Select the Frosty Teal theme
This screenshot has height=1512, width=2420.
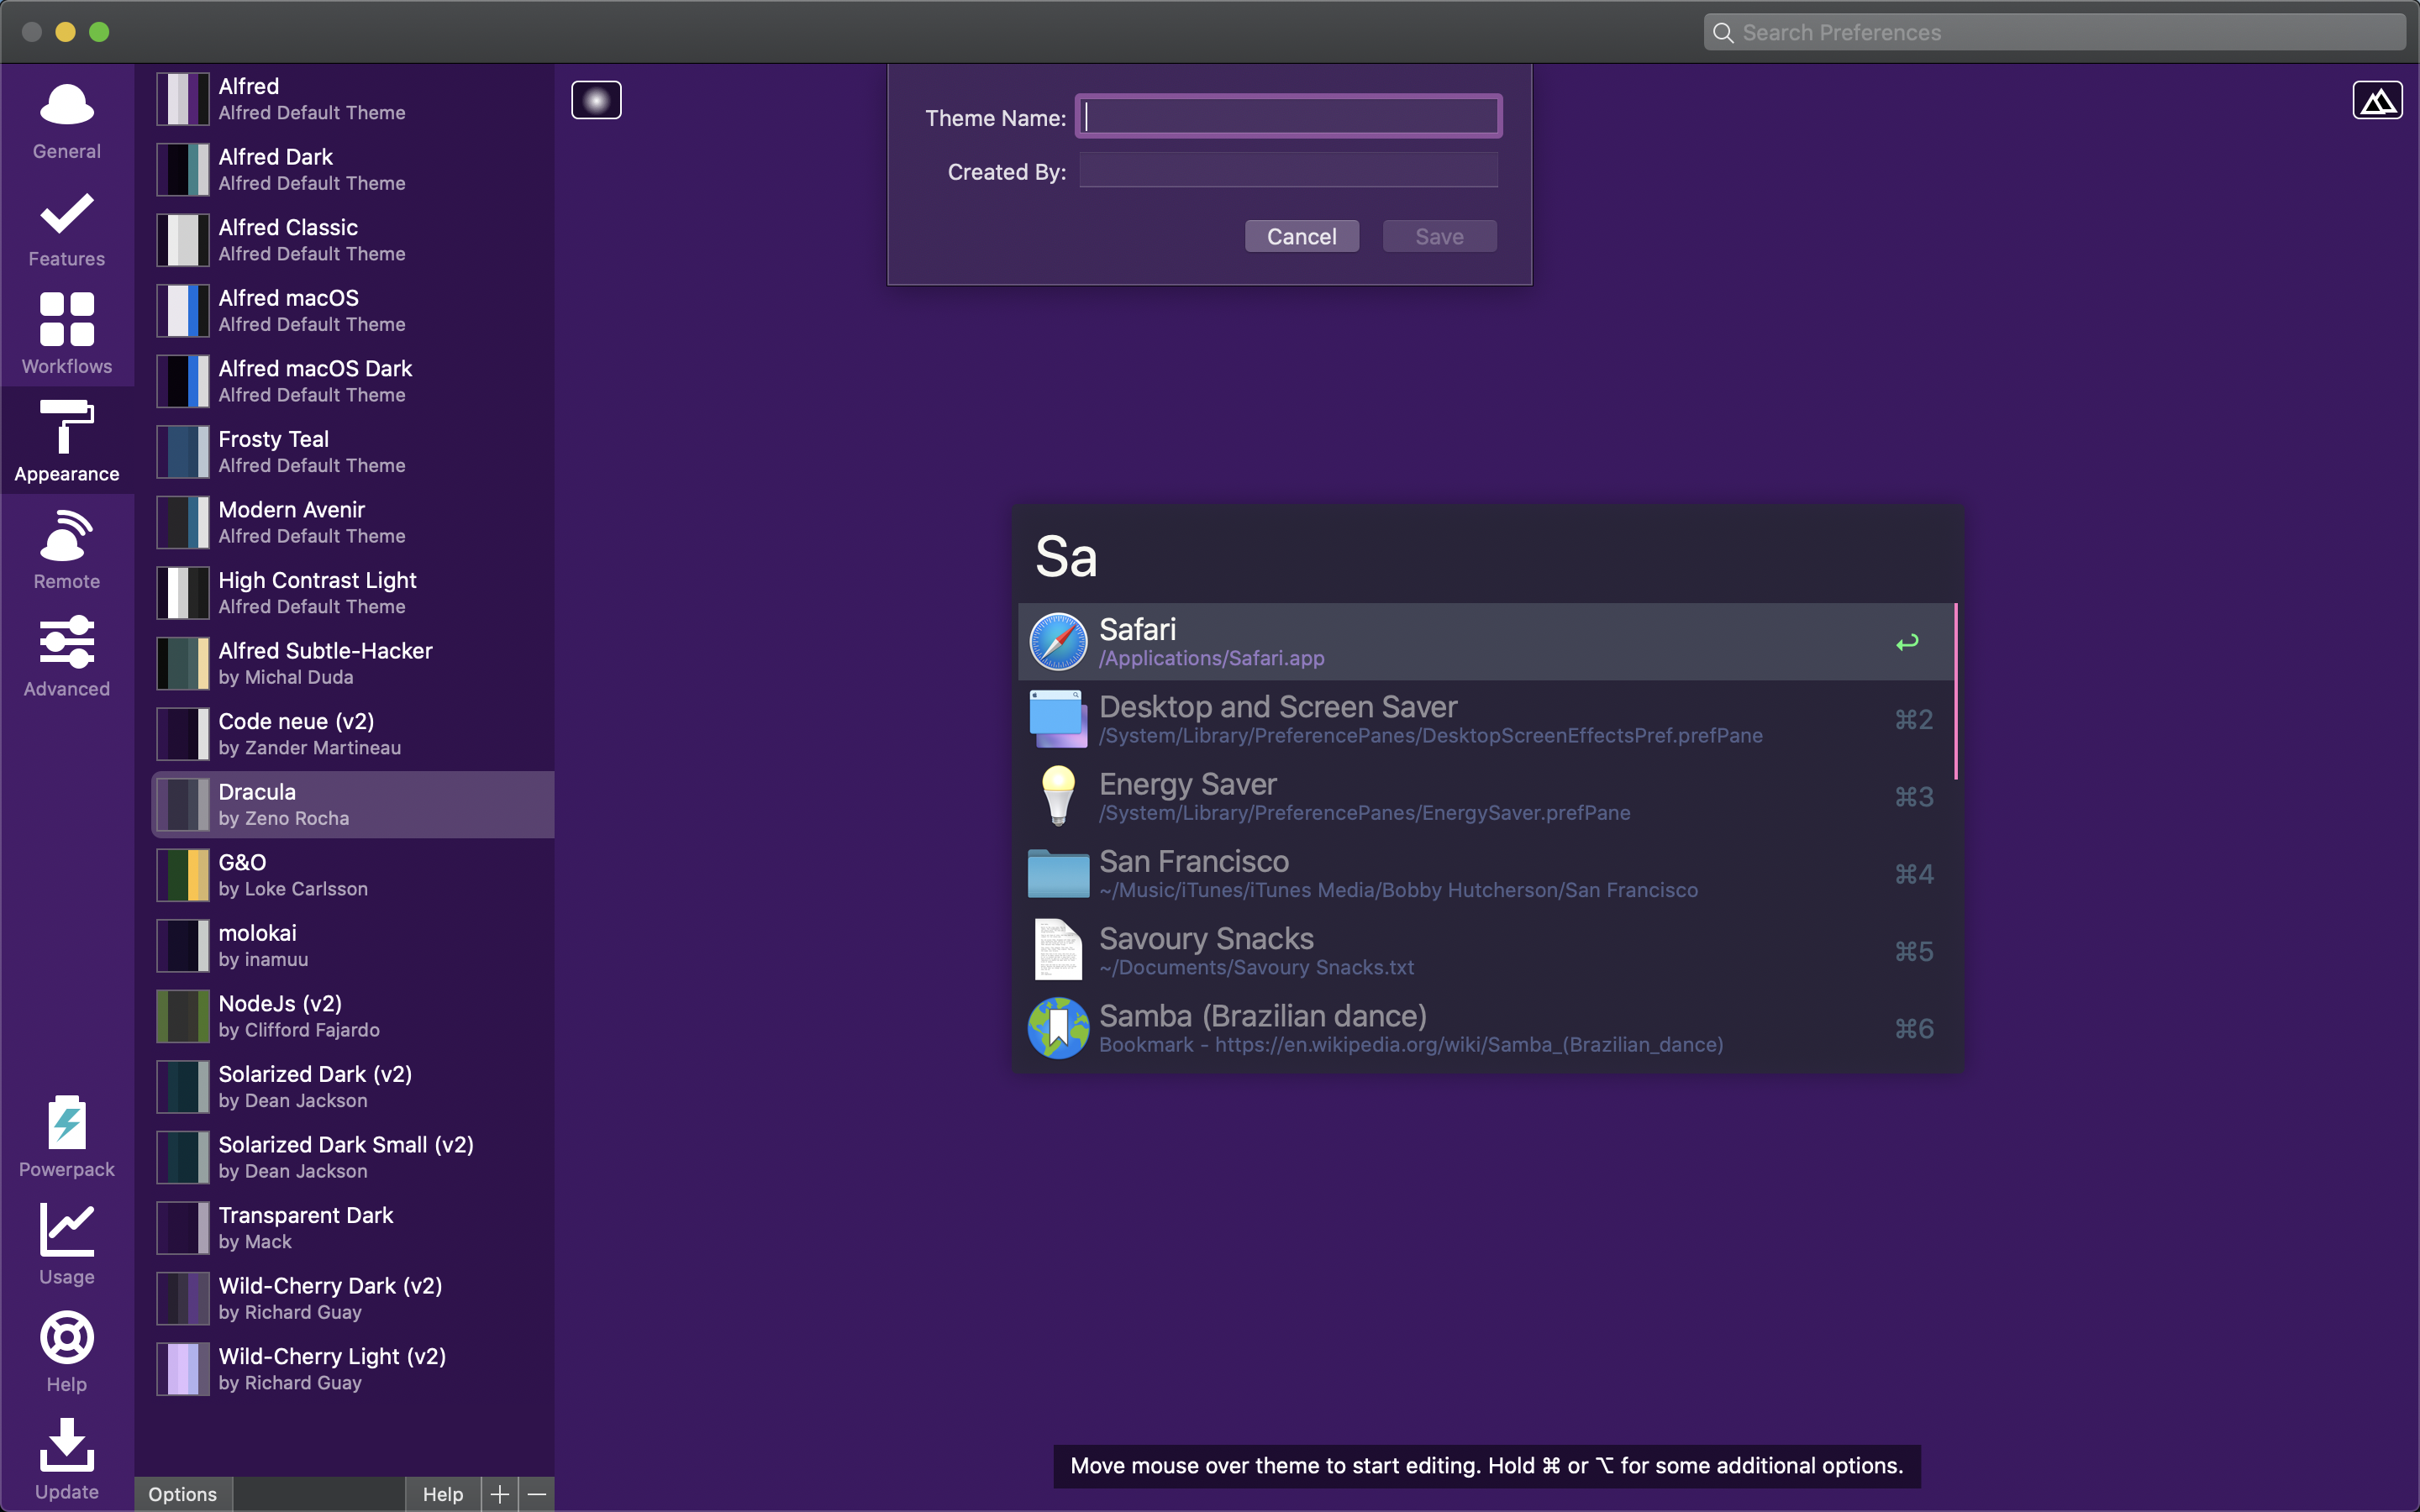click(353, 452)
